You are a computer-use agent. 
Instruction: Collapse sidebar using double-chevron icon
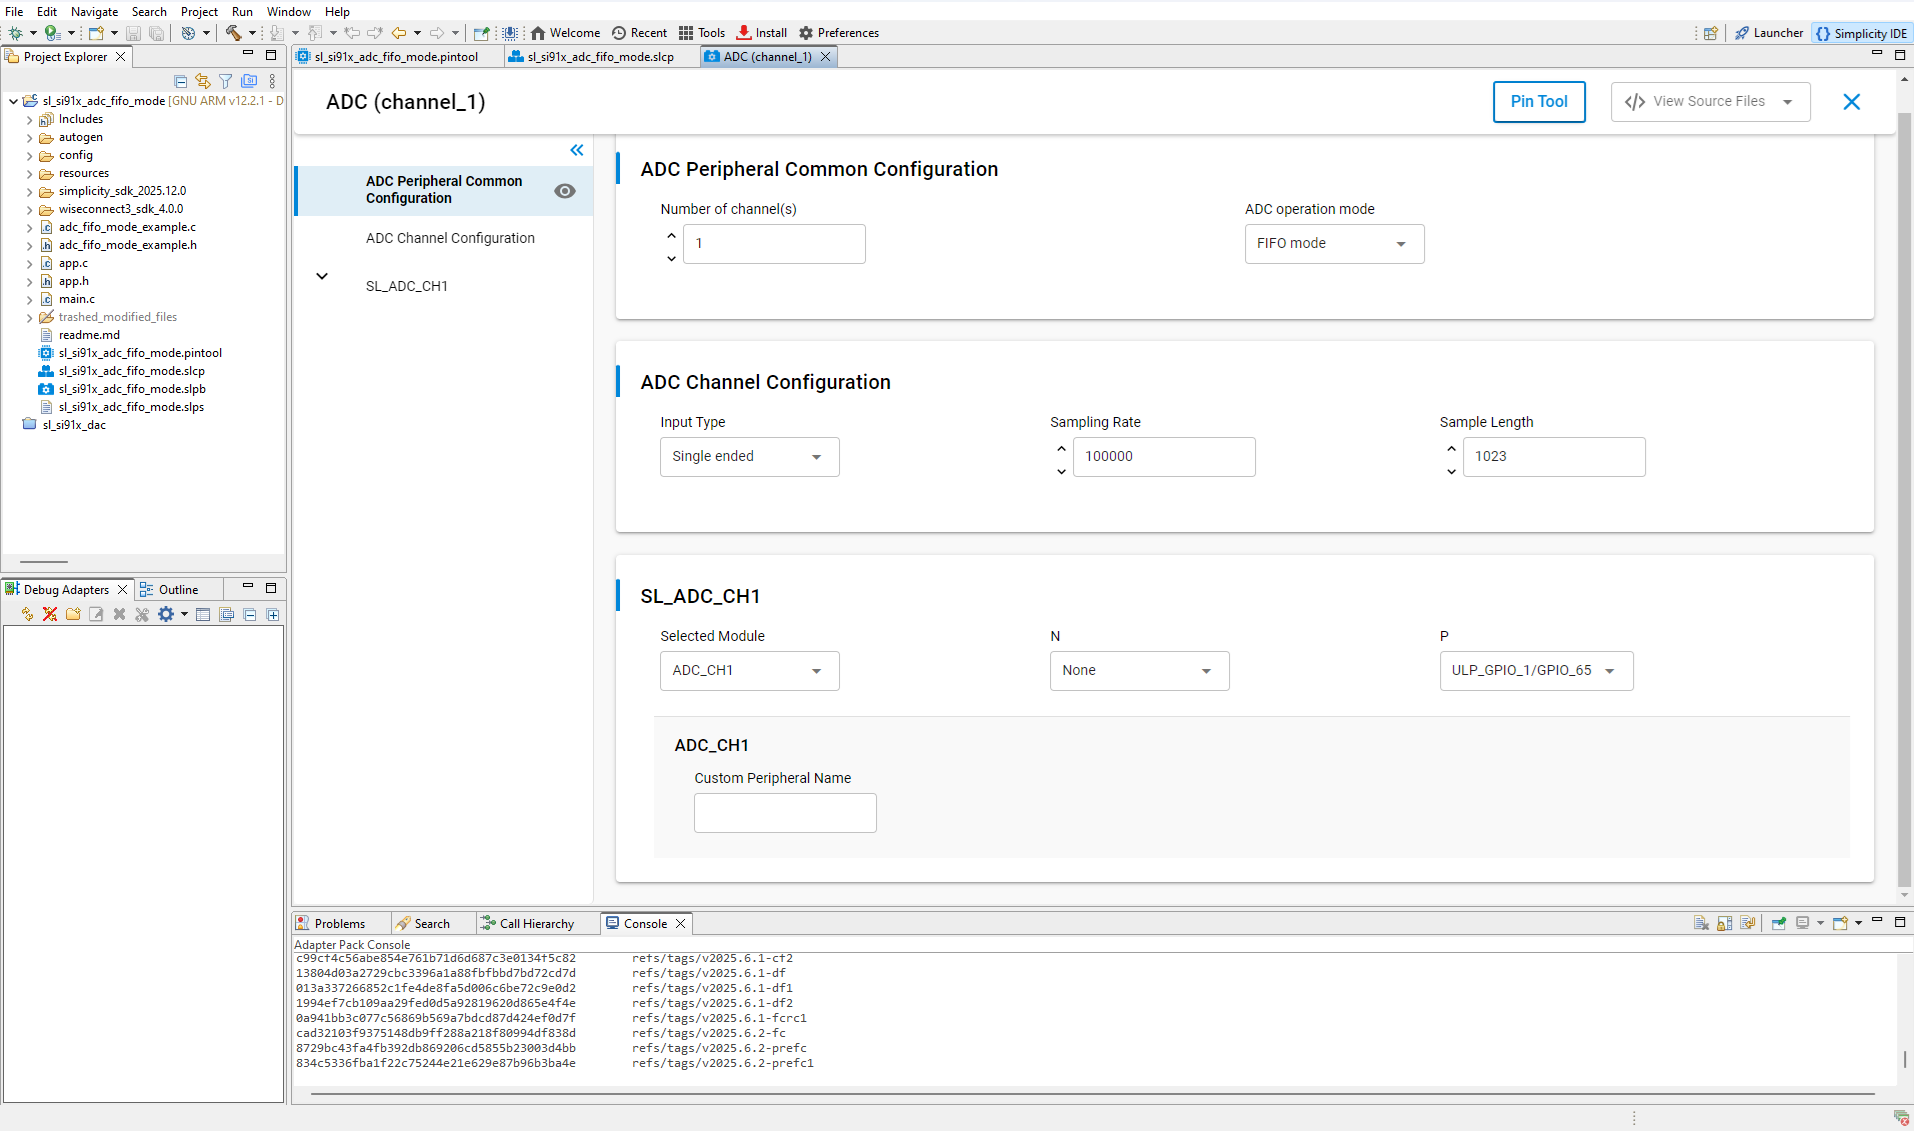577,150
